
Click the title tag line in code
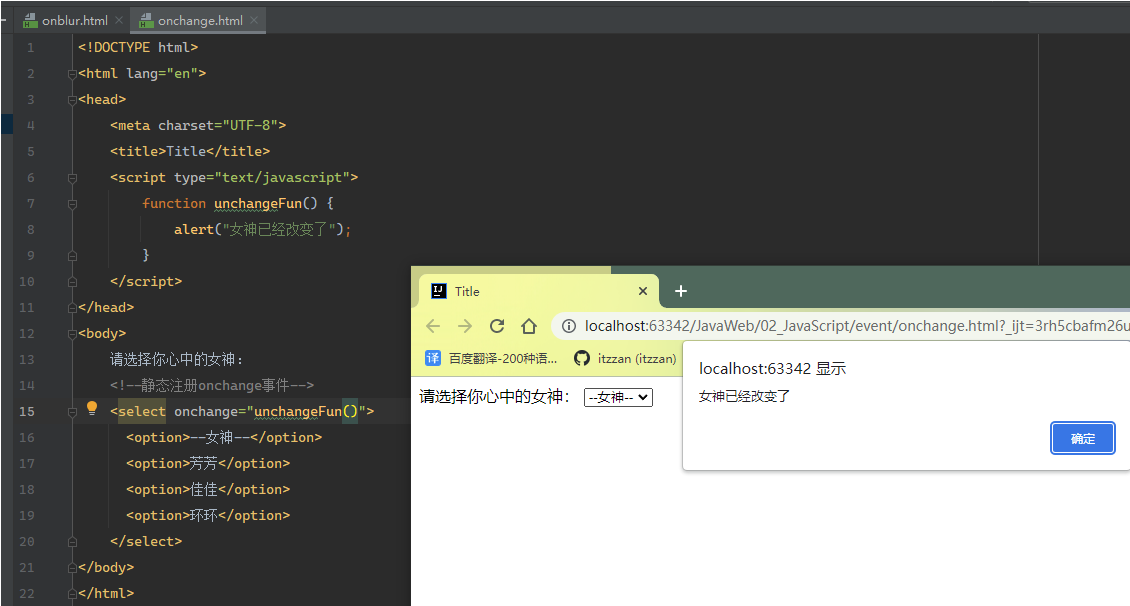coord(190,151)
